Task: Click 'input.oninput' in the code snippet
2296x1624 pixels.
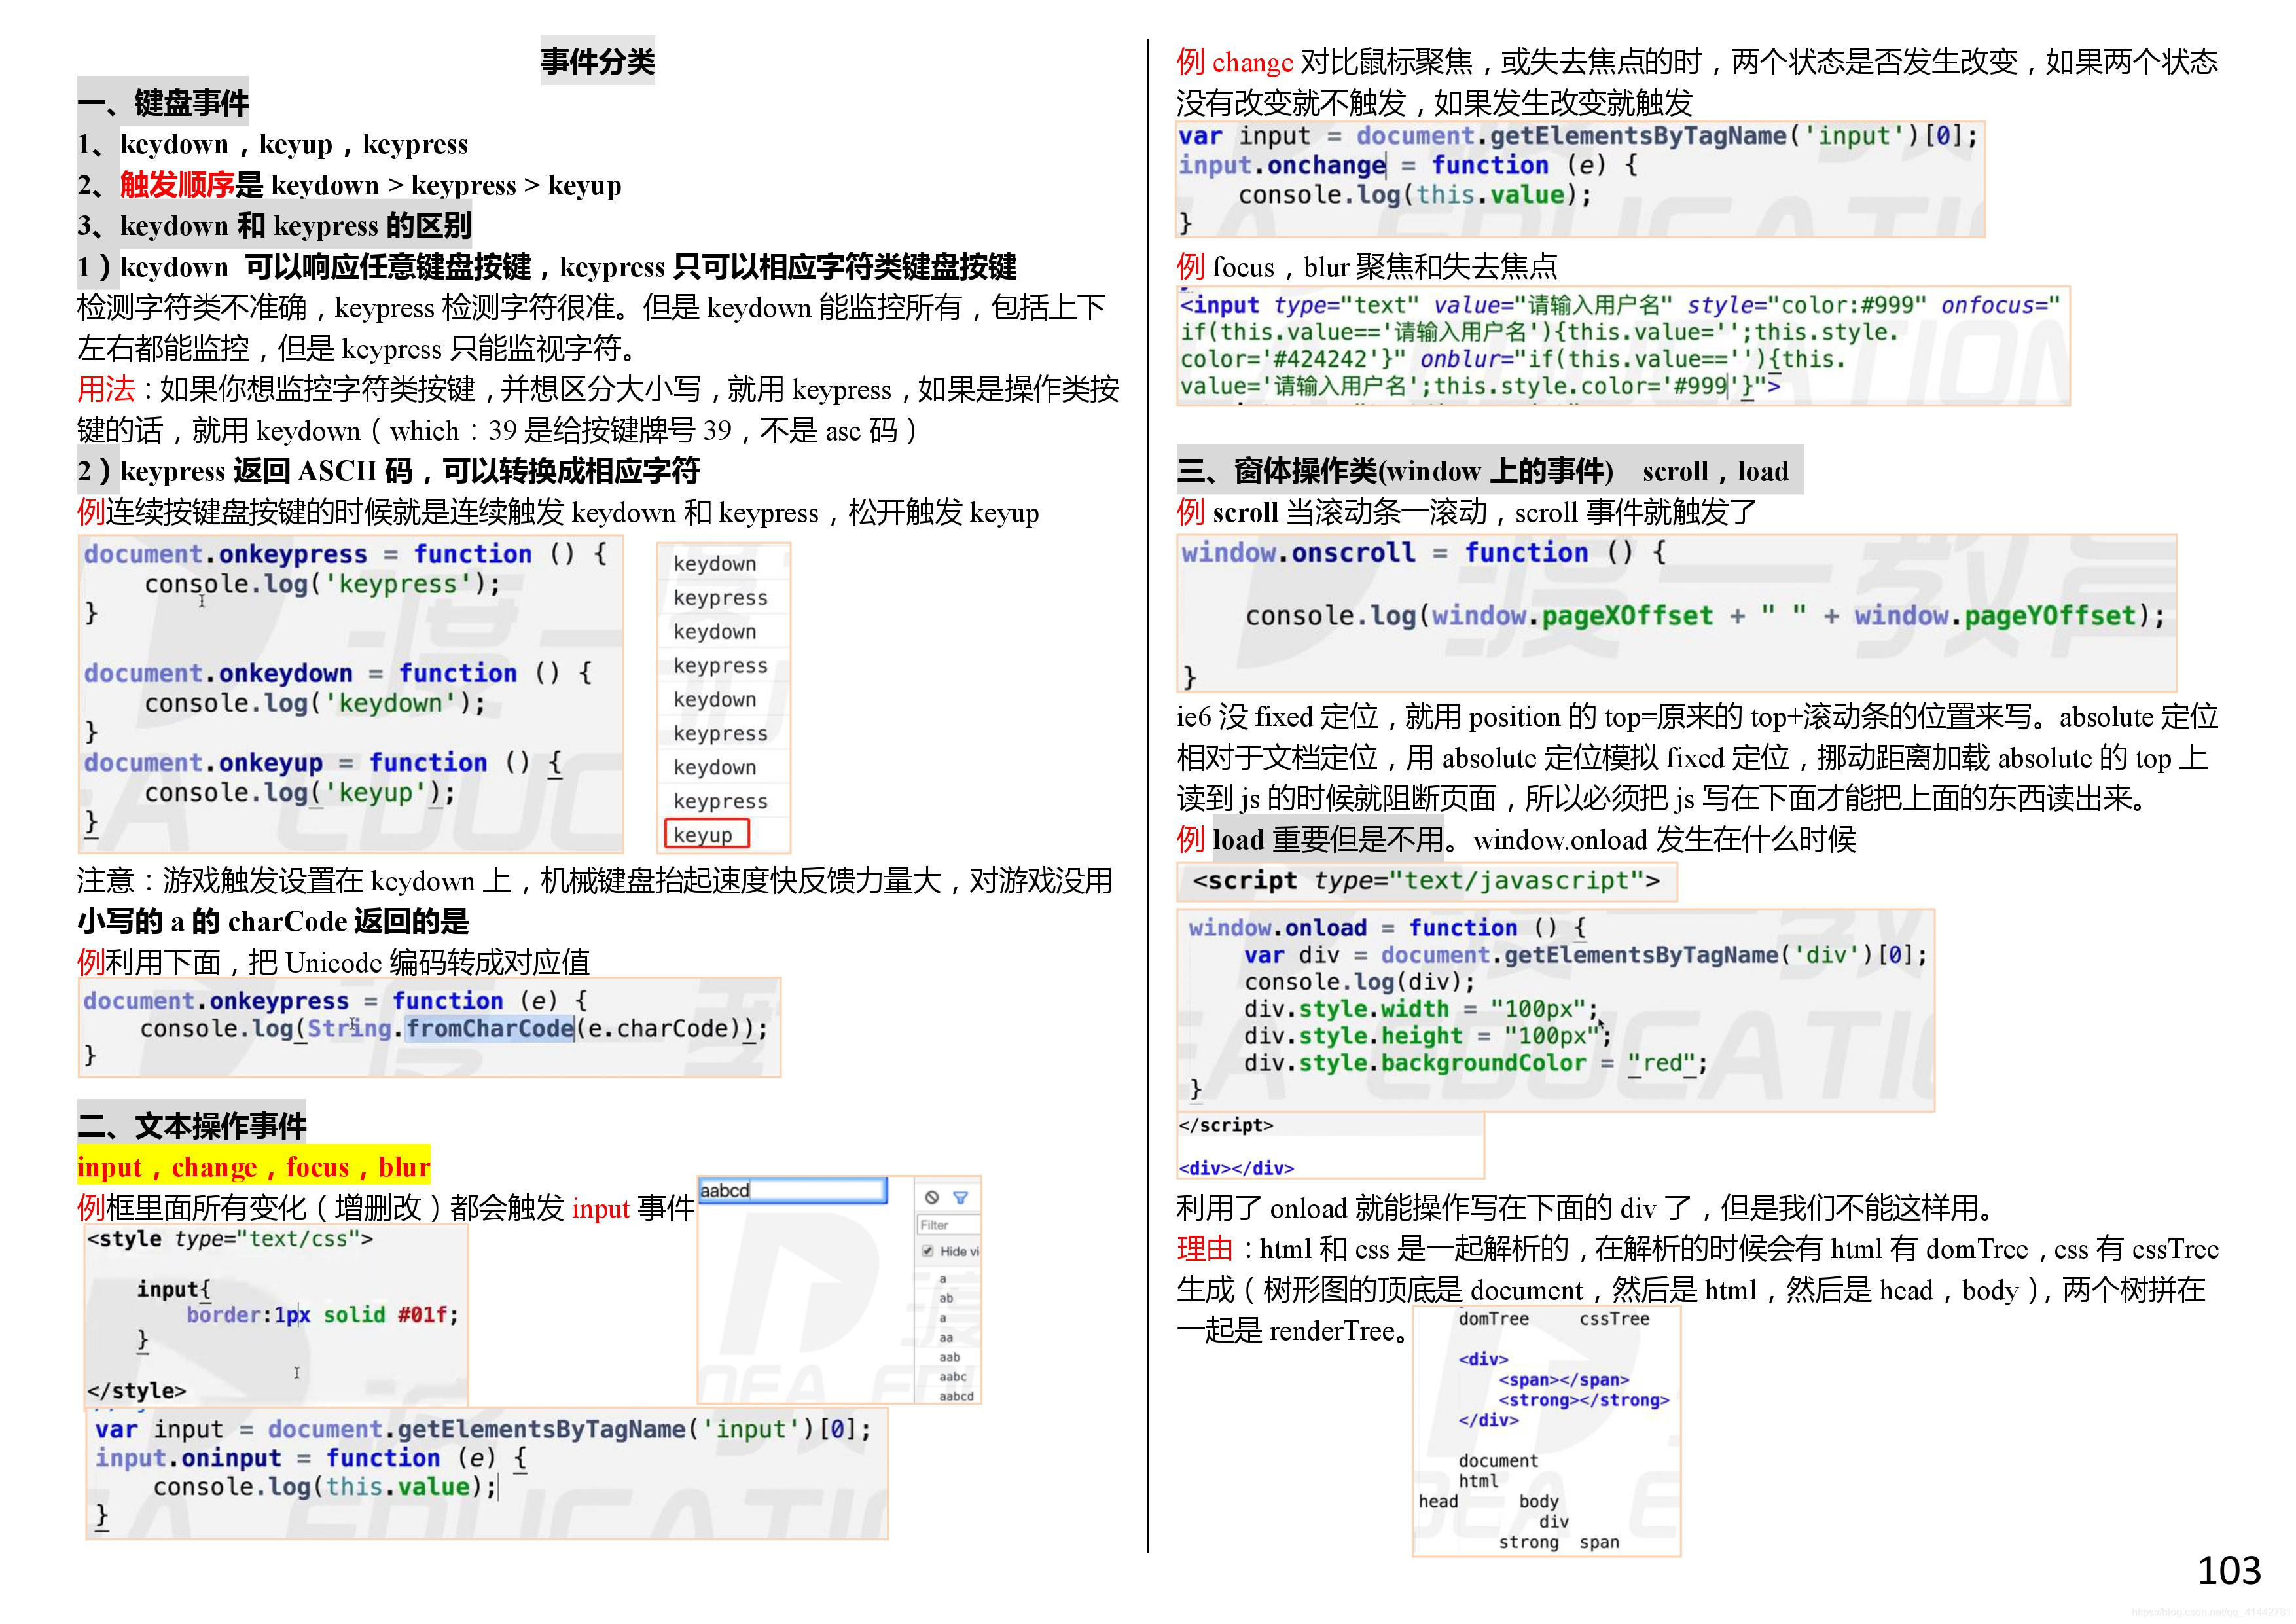Action: (x=188, y=1458)
